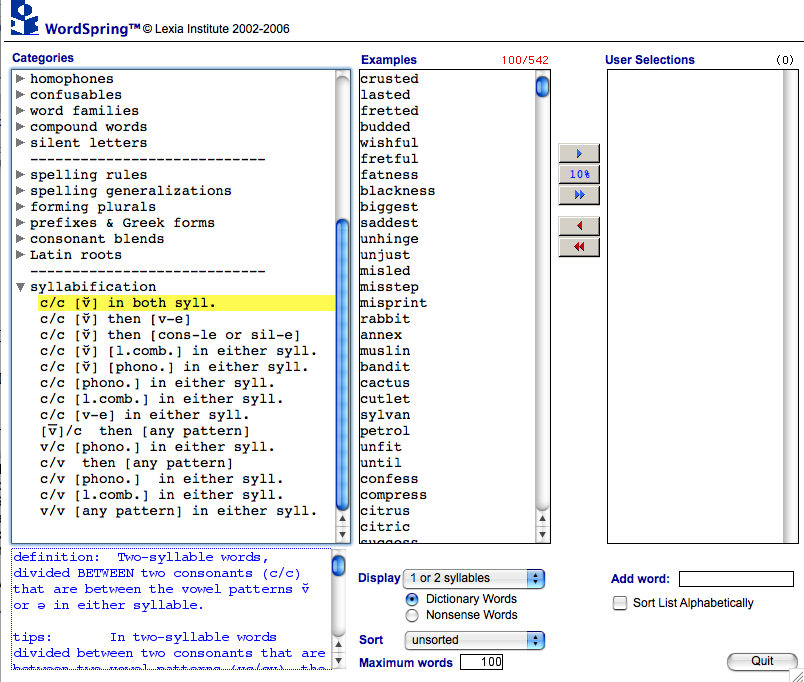This screenshot has width=804, height=682.
Task: Expand the silent letters category
Action: coord(21,142)
